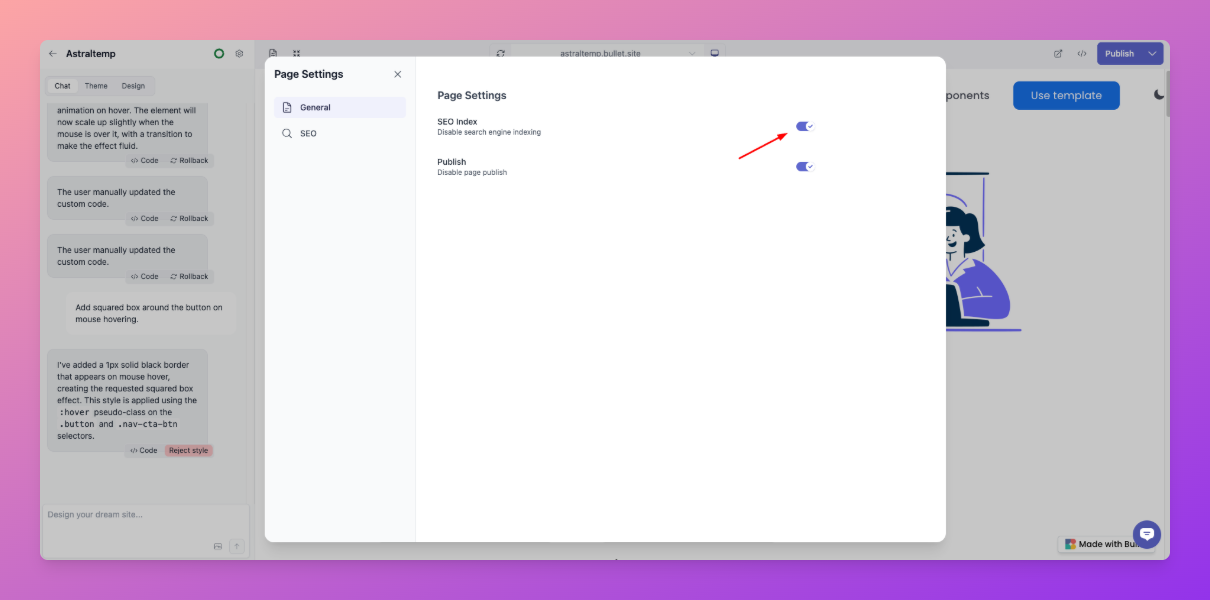Screen dimensions: 1210x600
Task: Click Code under first custom code message
Action: coord(144,218)
